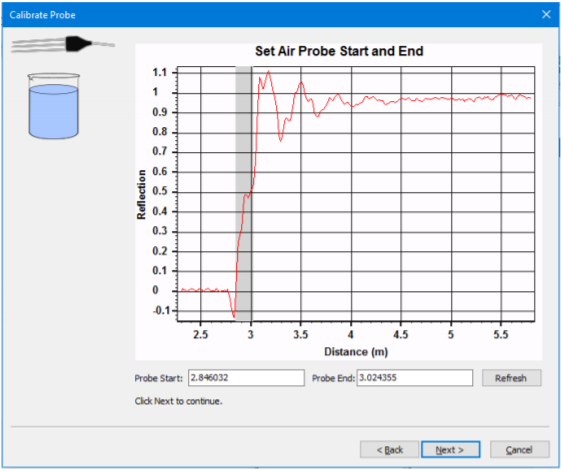Click the waveform peak near 1.1 reflection

(268, 72)
